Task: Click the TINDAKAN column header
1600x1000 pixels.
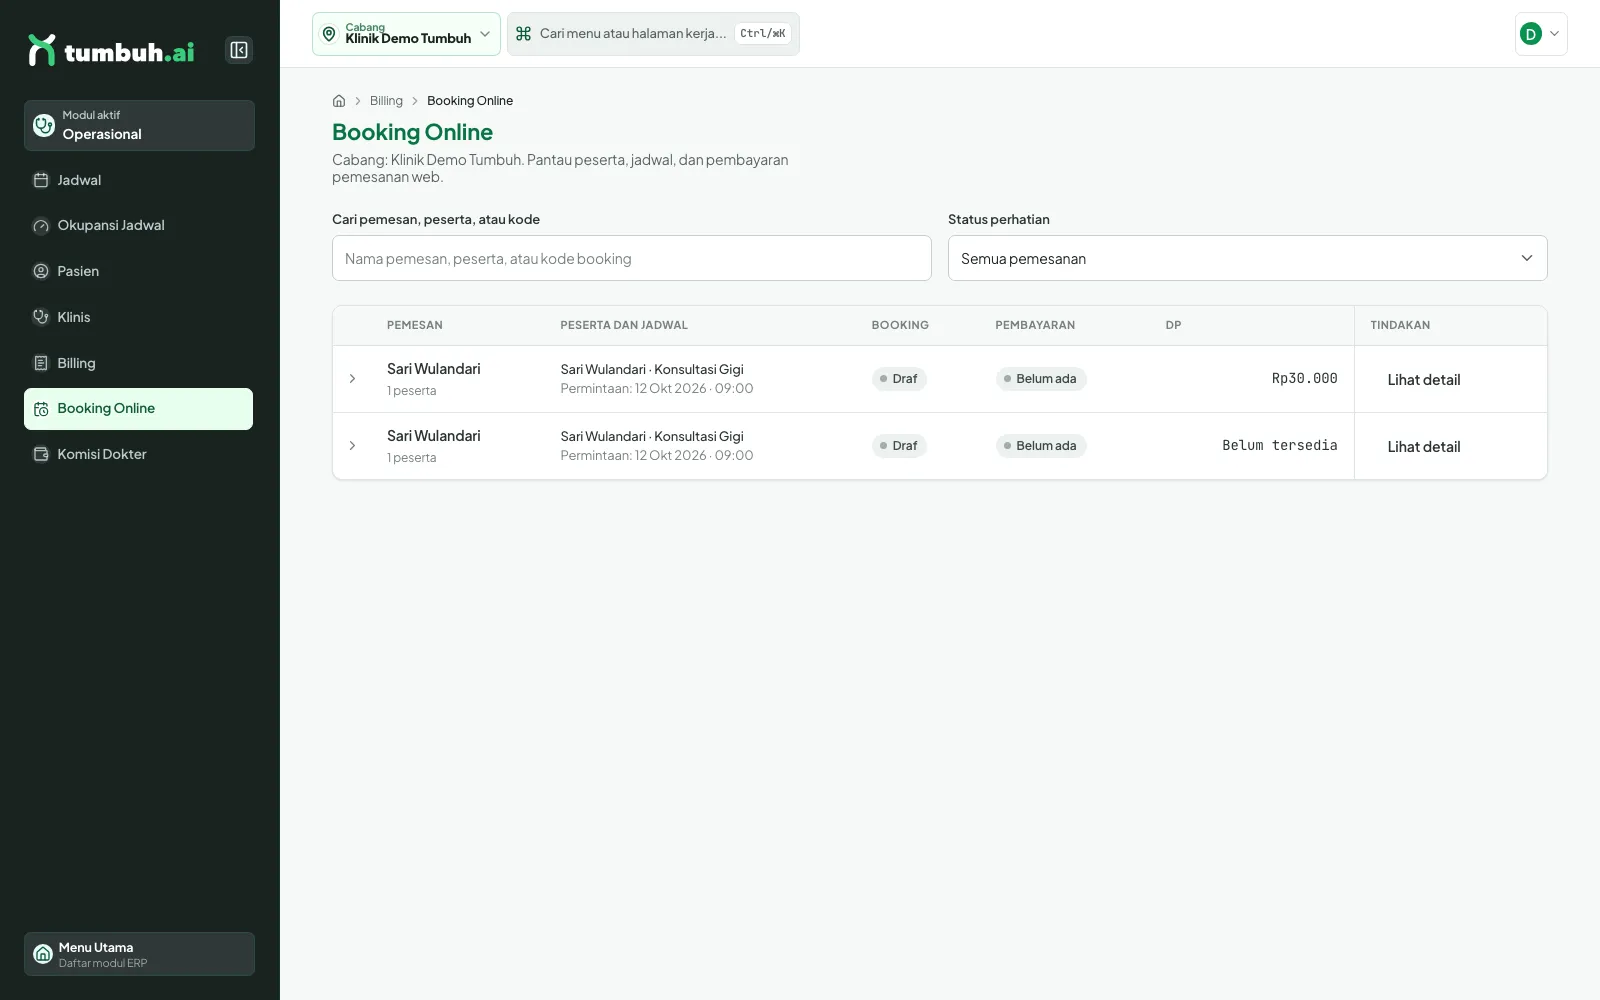Action: point(1400,325)
